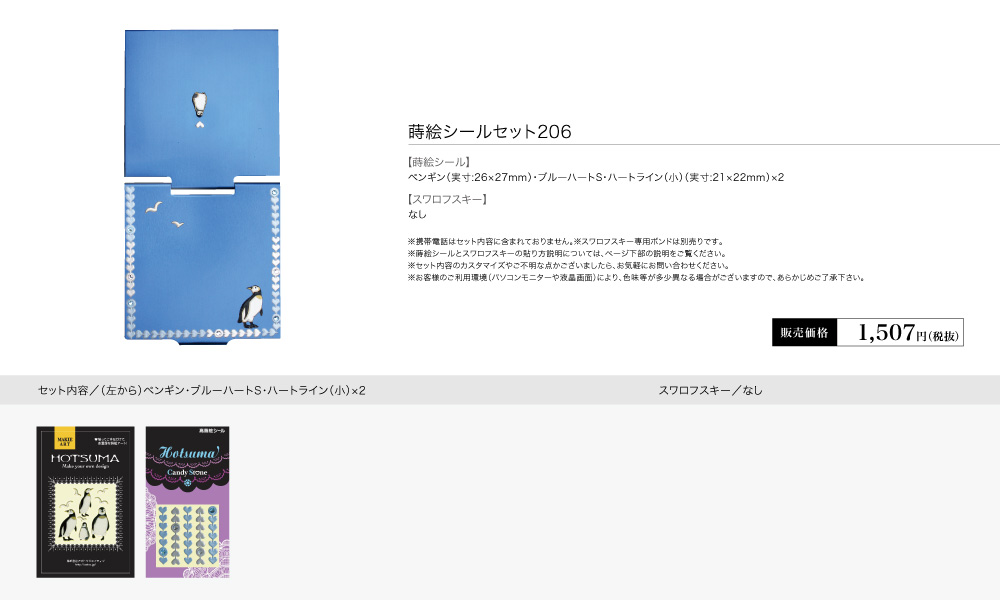Click the larger seagull sticker on phone
Image resolution: width=1000 pixels, height=600 pixels.
154,207
